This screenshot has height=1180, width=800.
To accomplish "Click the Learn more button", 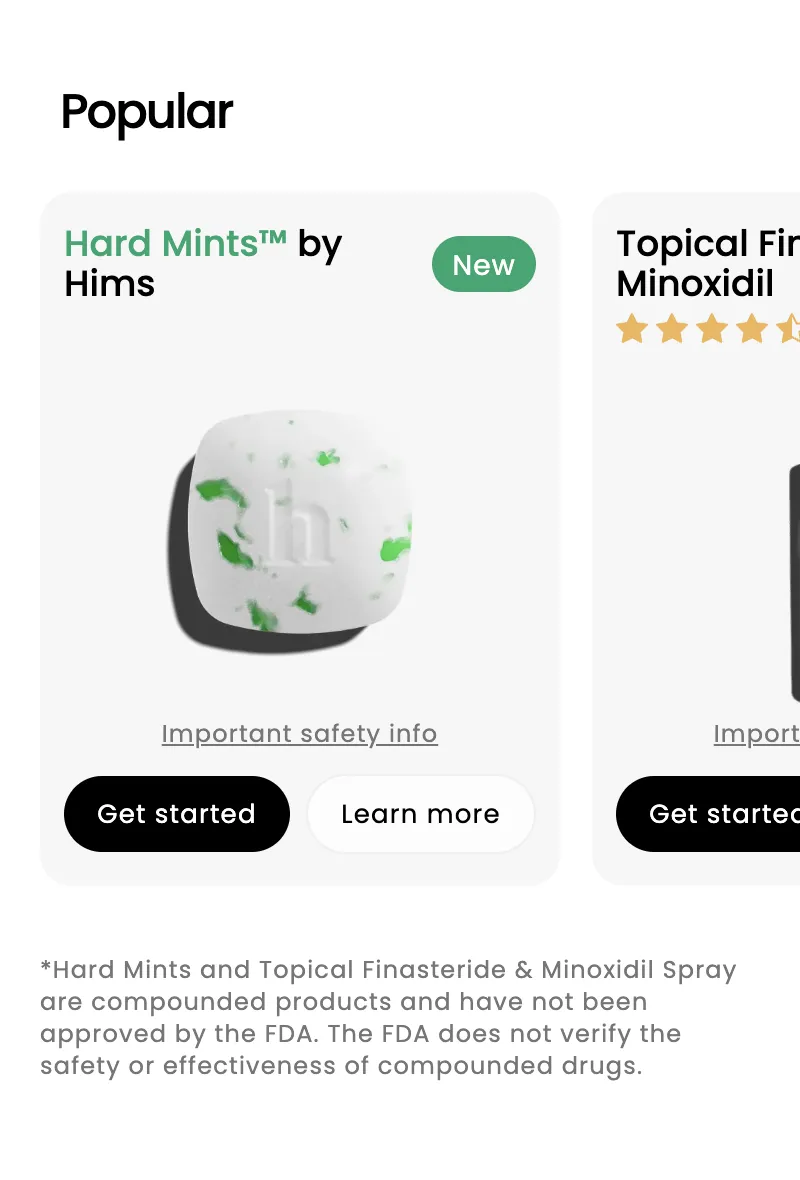I will (x=421, y=814).
